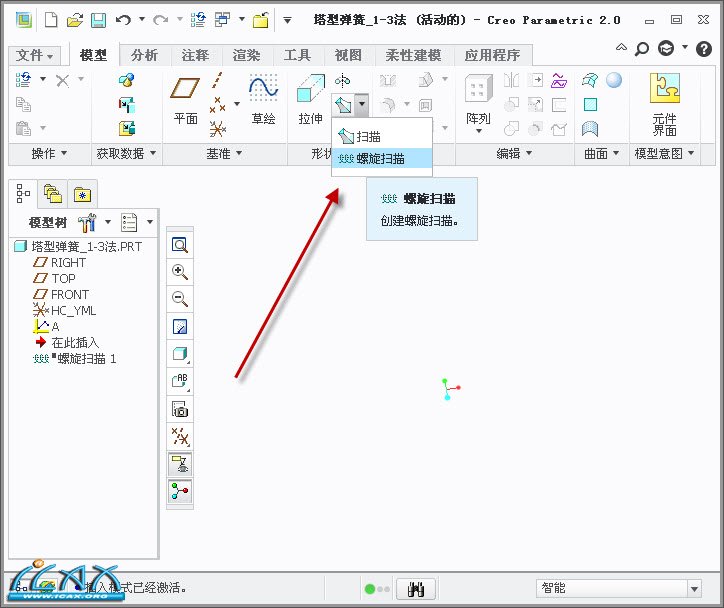Toggle annotation display icon
Image resolution: width=724 pixels, height=608 pixels.
click(x=180, y=464)
